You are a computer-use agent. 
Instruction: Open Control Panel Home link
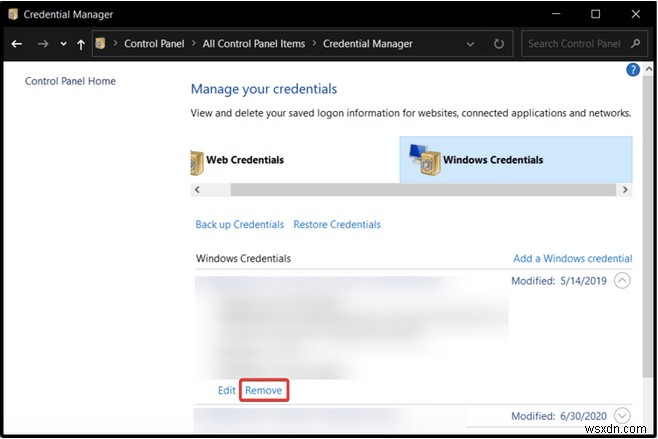pos(70,81)
